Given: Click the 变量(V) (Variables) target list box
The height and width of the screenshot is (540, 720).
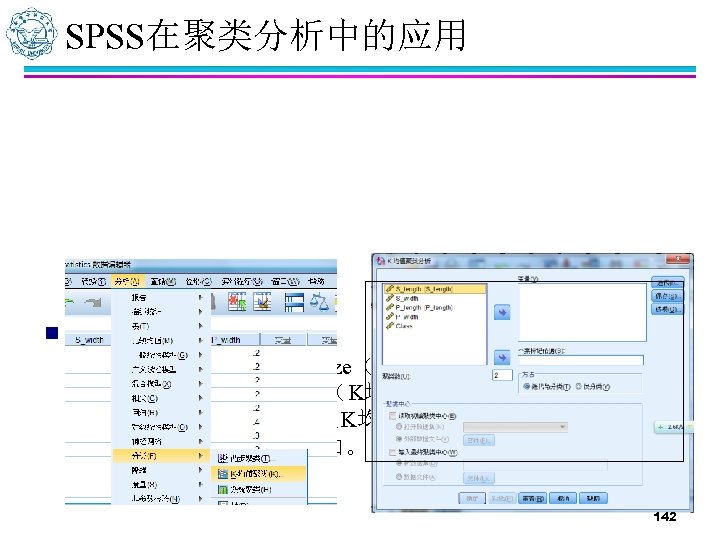Looking at the screenshot, I should (582, 312).
